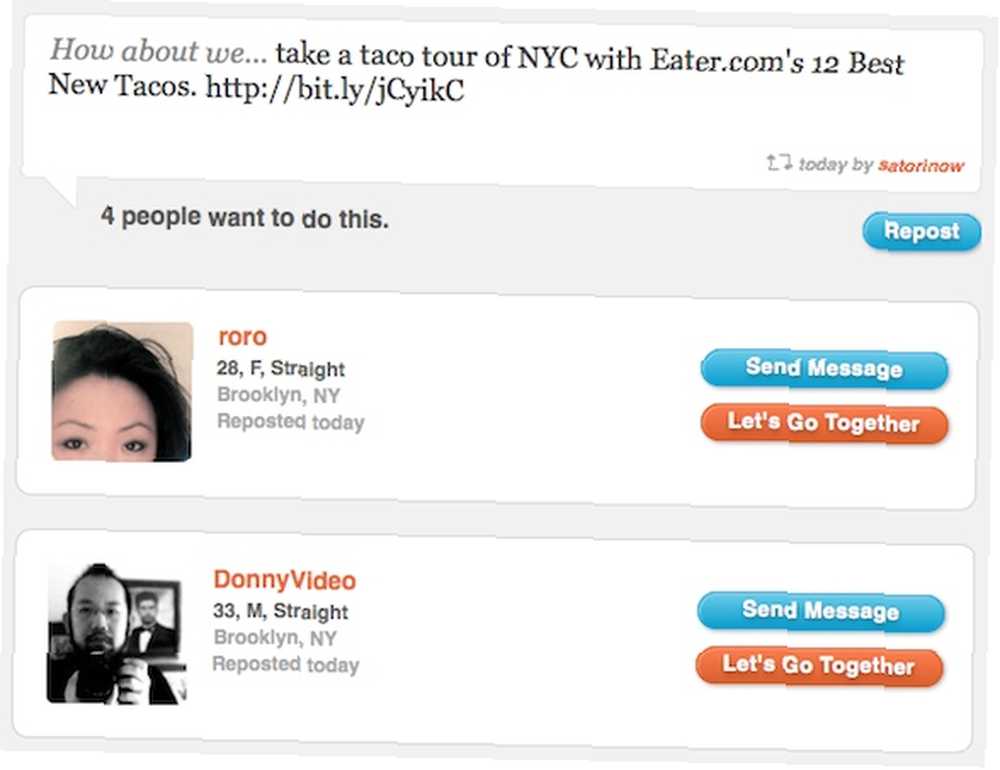Click 'Reposted today' under roro

[x=290, y=422]
